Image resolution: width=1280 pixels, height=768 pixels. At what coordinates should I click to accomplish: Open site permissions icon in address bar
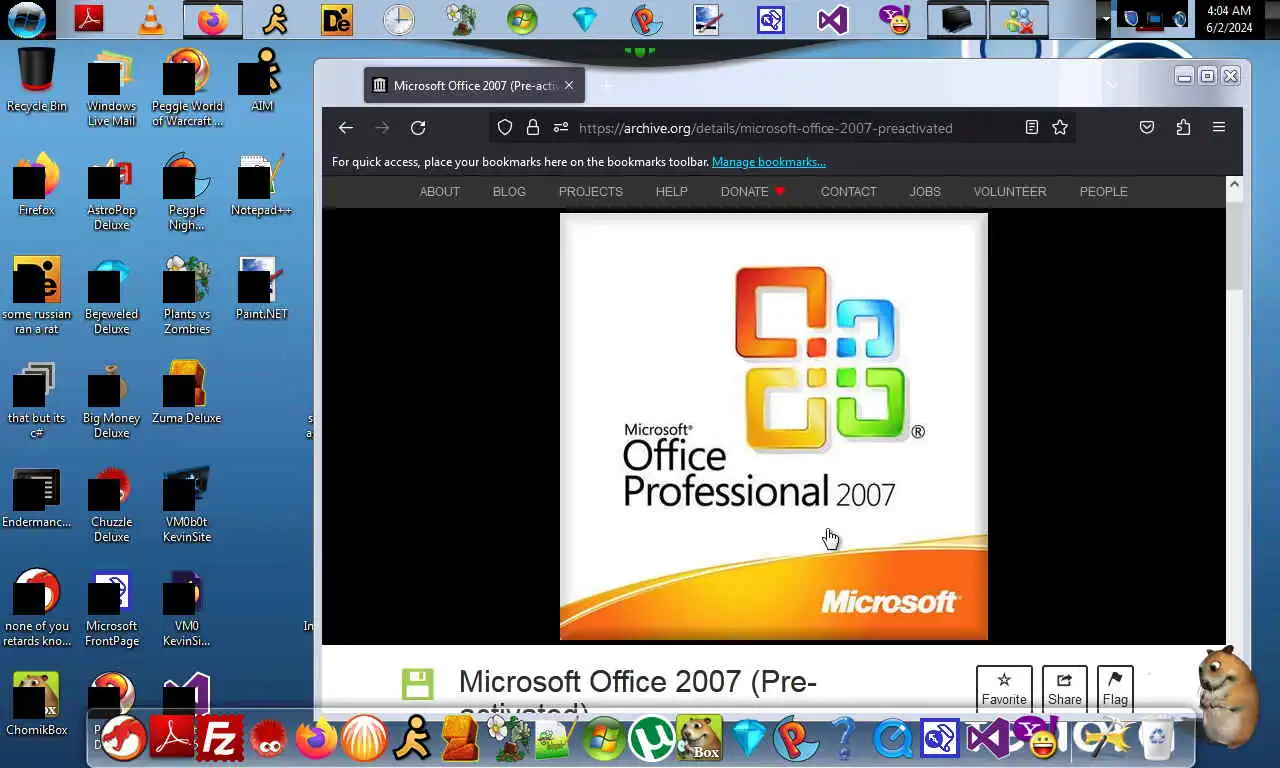(561, 128)
